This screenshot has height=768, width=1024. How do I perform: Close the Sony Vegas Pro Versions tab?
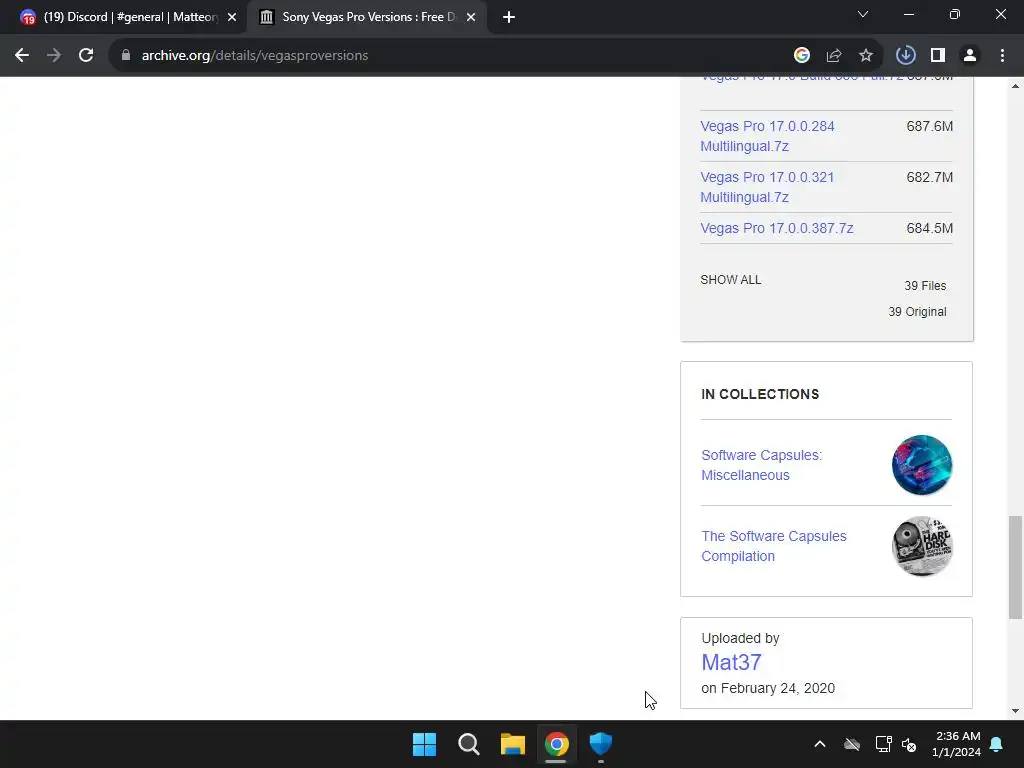[x=471, y=17]
